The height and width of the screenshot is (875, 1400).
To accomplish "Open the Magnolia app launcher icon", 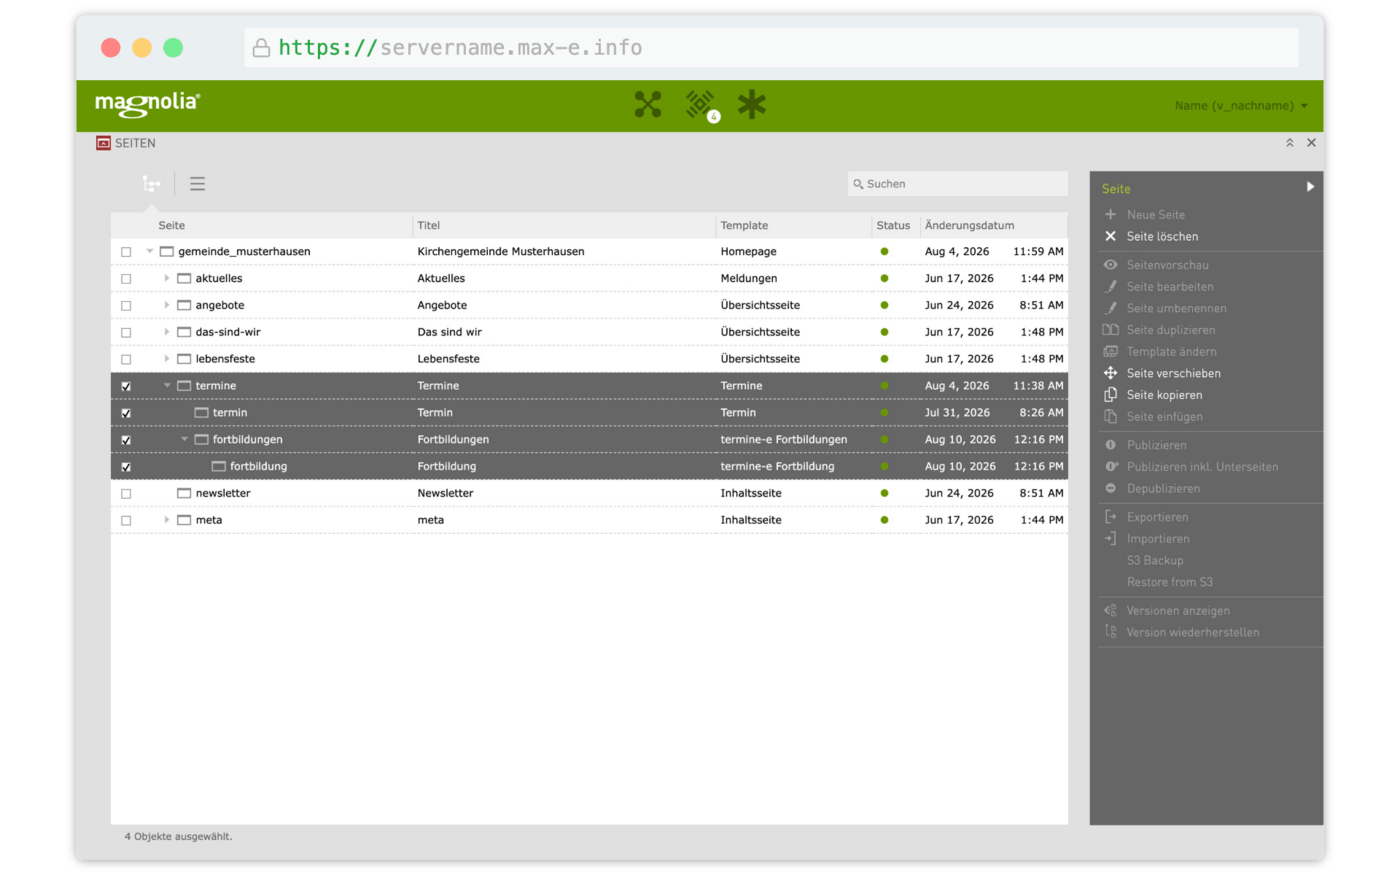I will 648,104.
